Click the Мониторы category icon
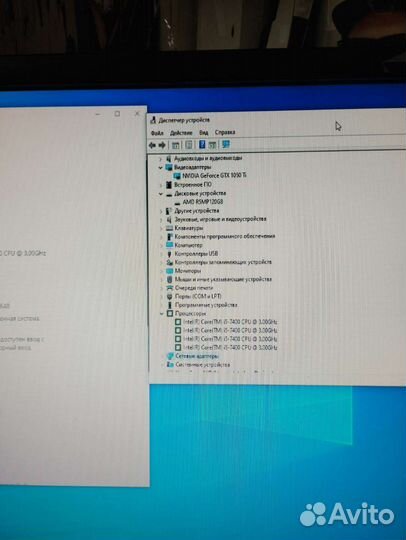 [169, 271]
